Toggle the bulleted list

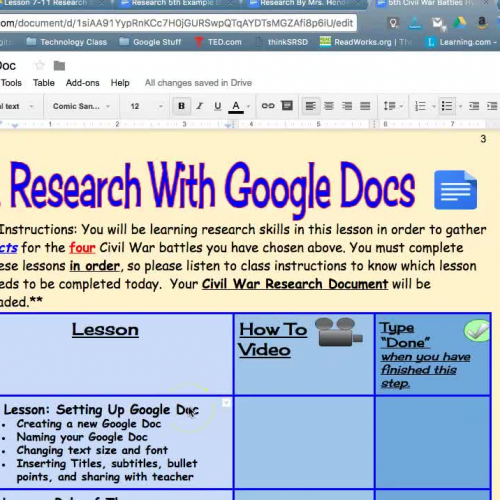[447, 106]
